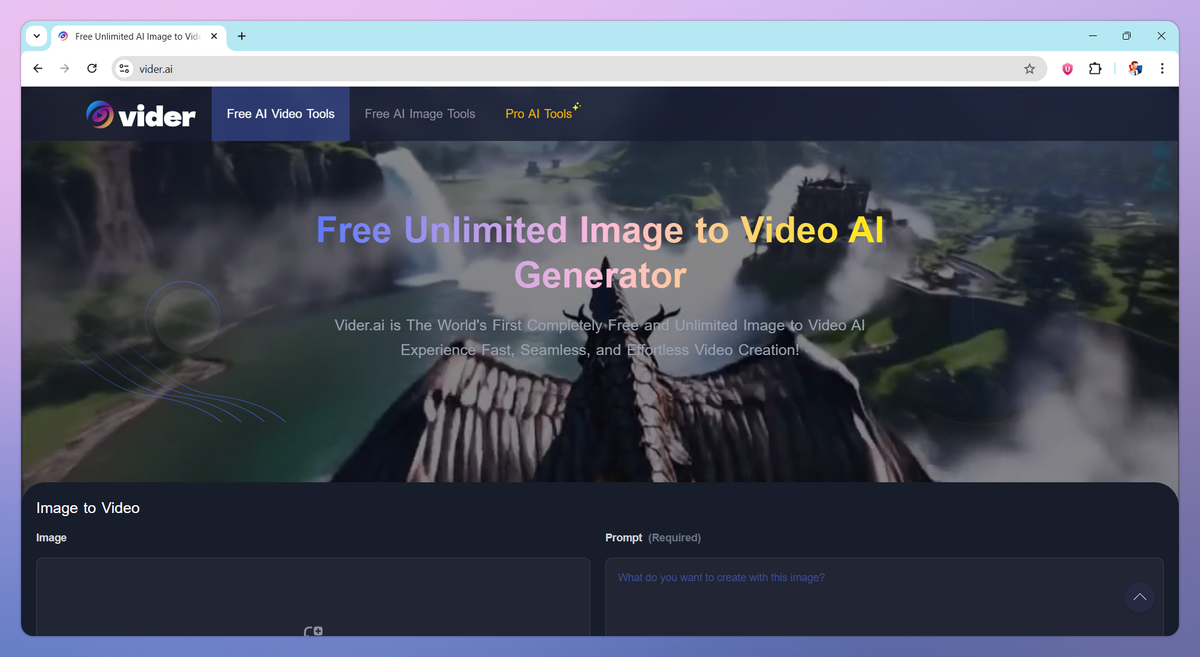Open the Chrome profile avatar
The width and height of the screenshot is (1200, 657).
click(x=1135, y=69)
